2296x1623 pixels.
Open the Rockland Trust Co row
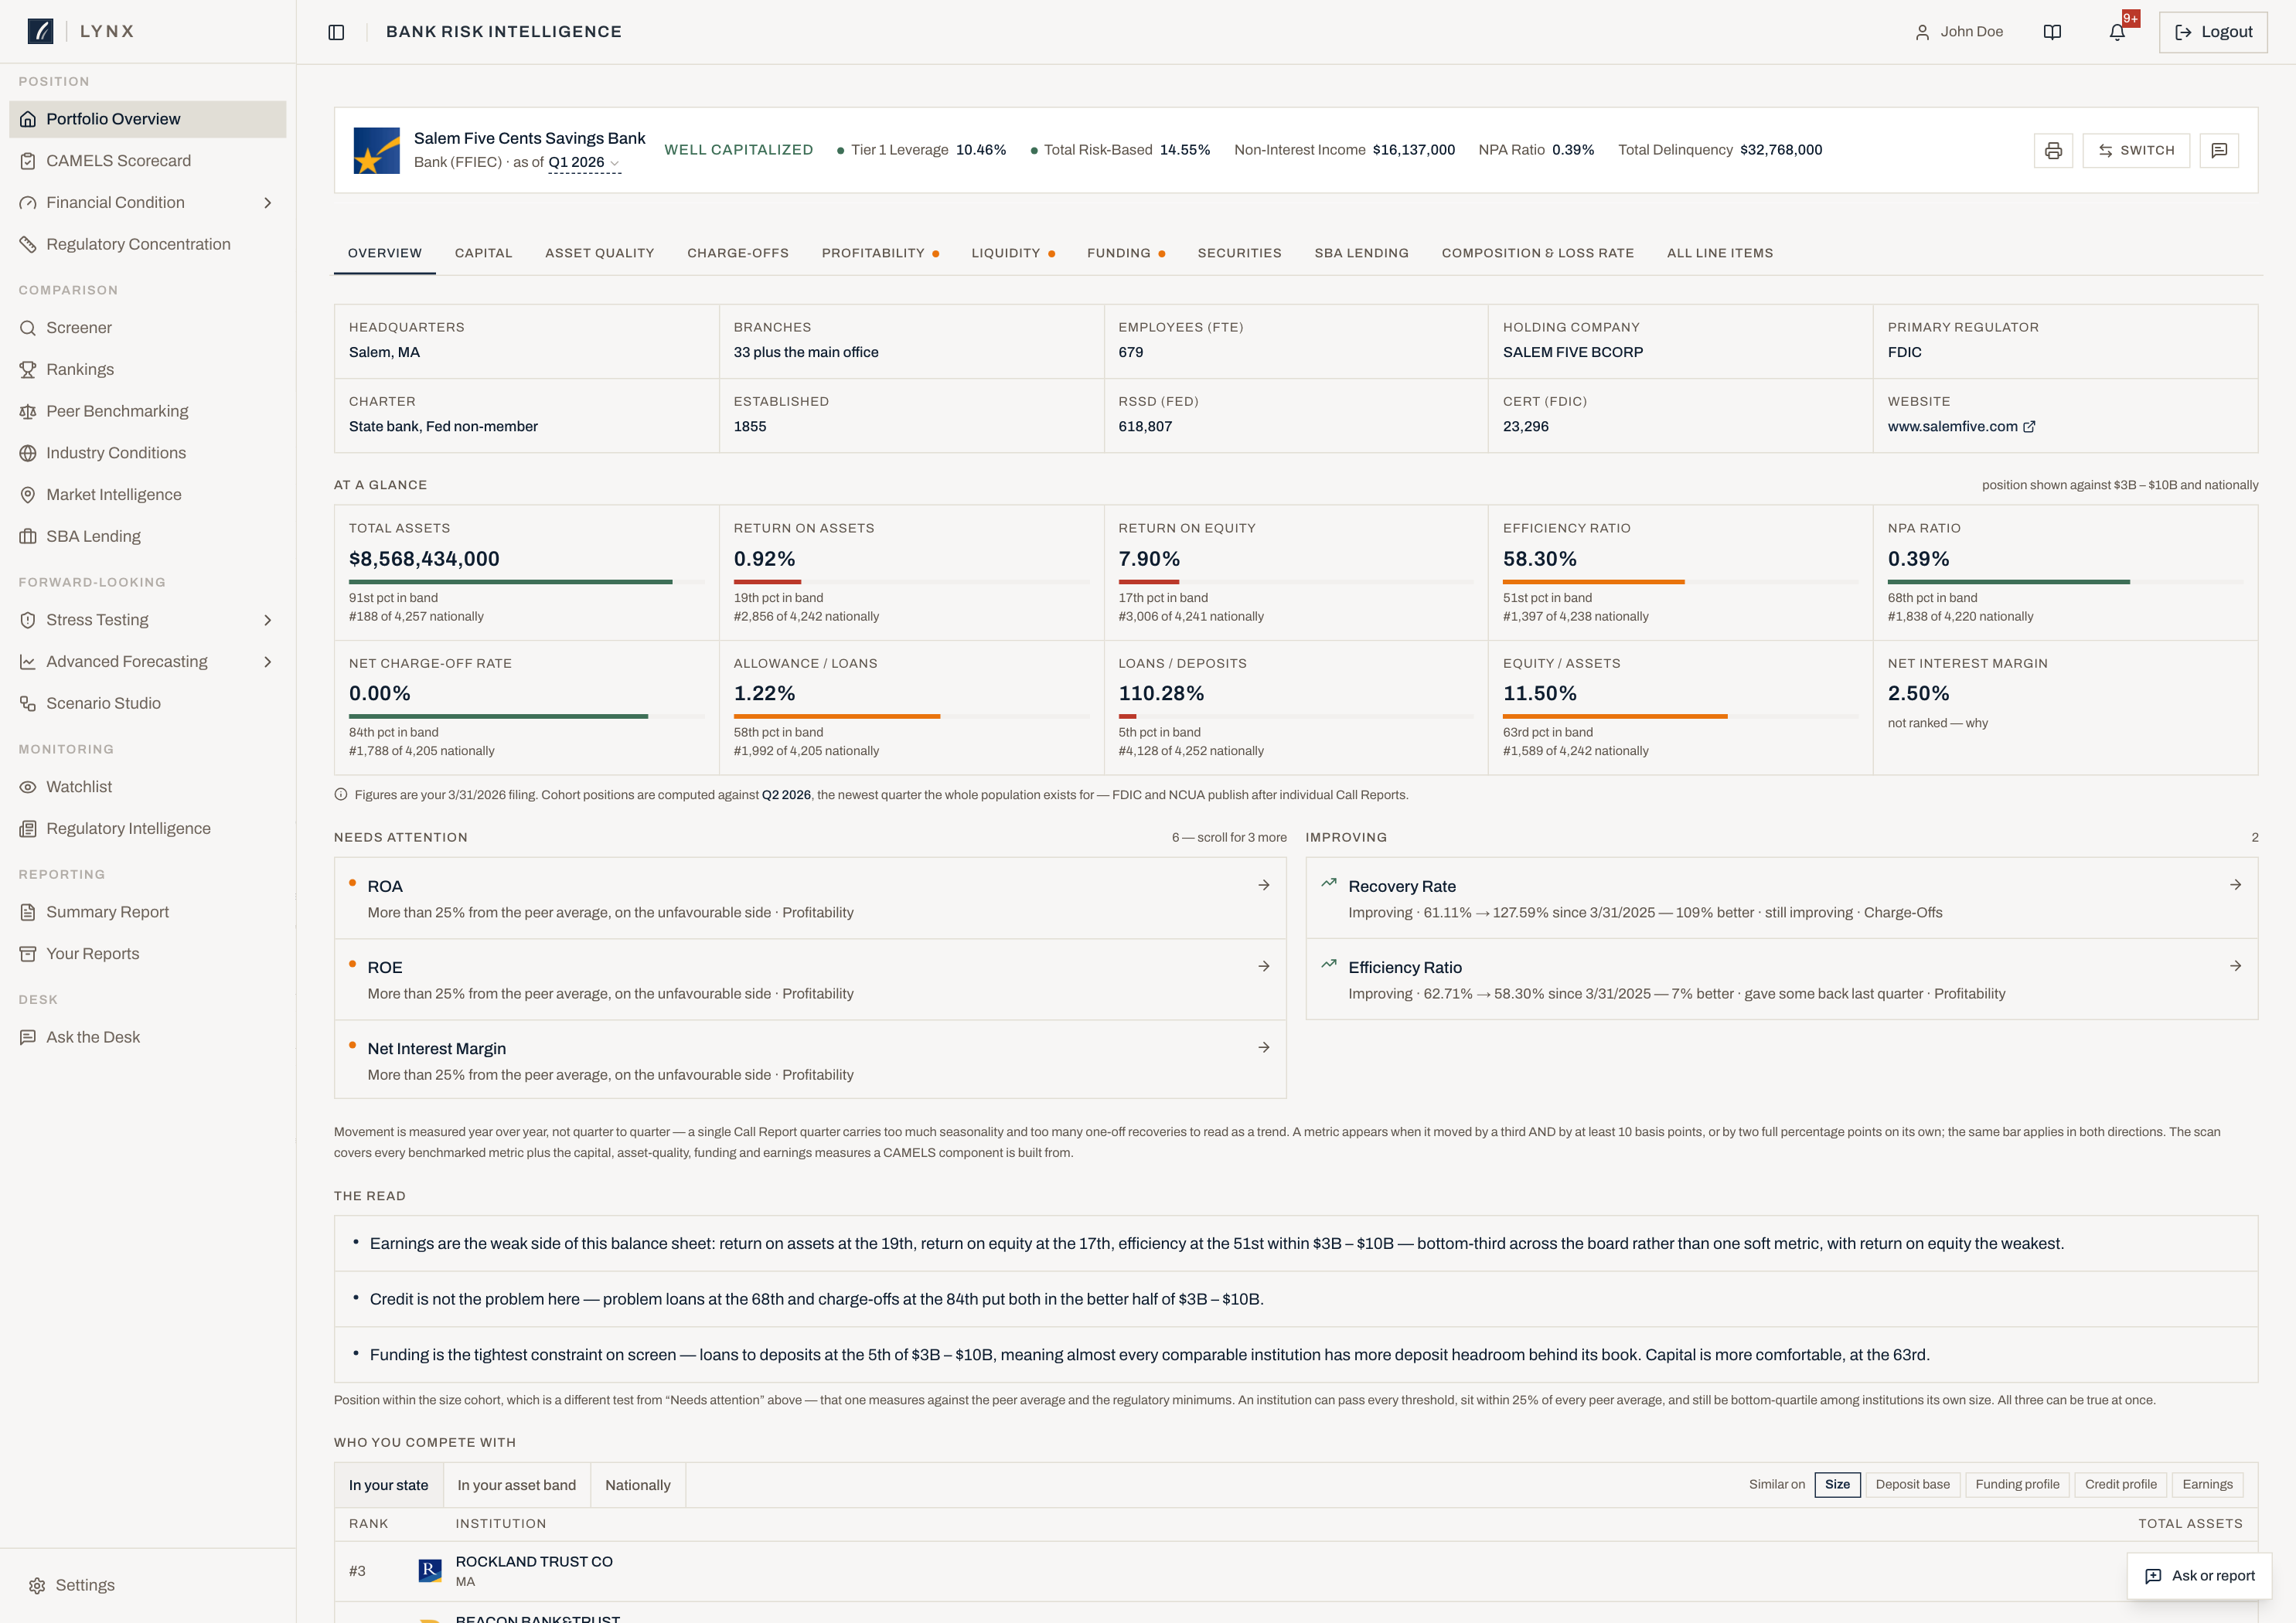pyautogui.click(x=1296, y=1571)
